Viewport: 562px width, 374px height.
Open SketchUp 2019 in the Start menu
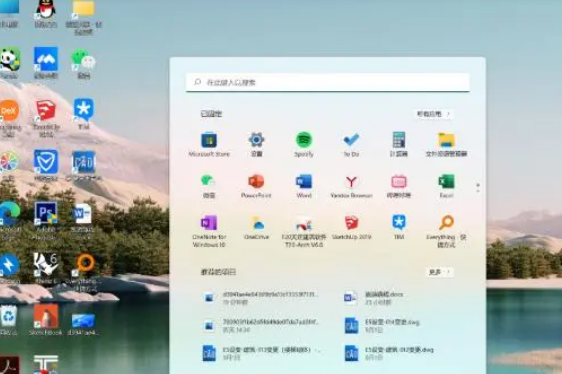pyautogui.click(x=351, y=227)
